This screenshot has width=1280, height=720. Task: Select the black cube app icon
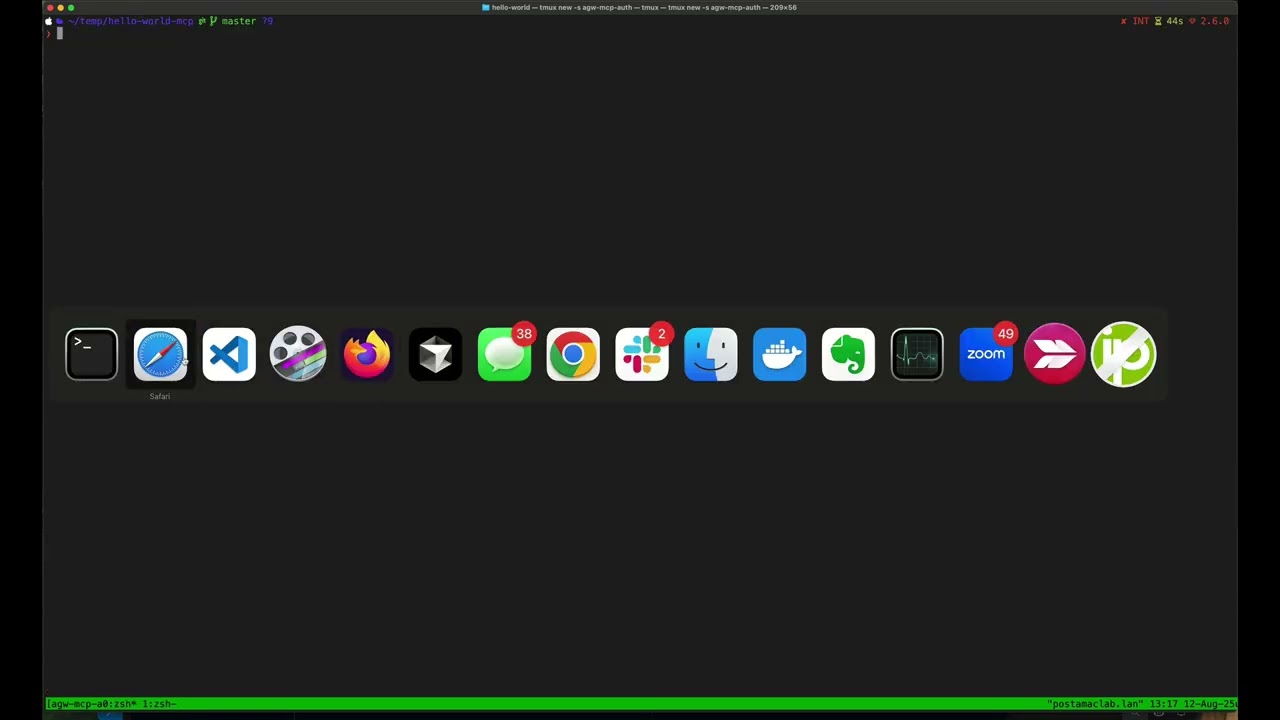[x=435, y=354]
